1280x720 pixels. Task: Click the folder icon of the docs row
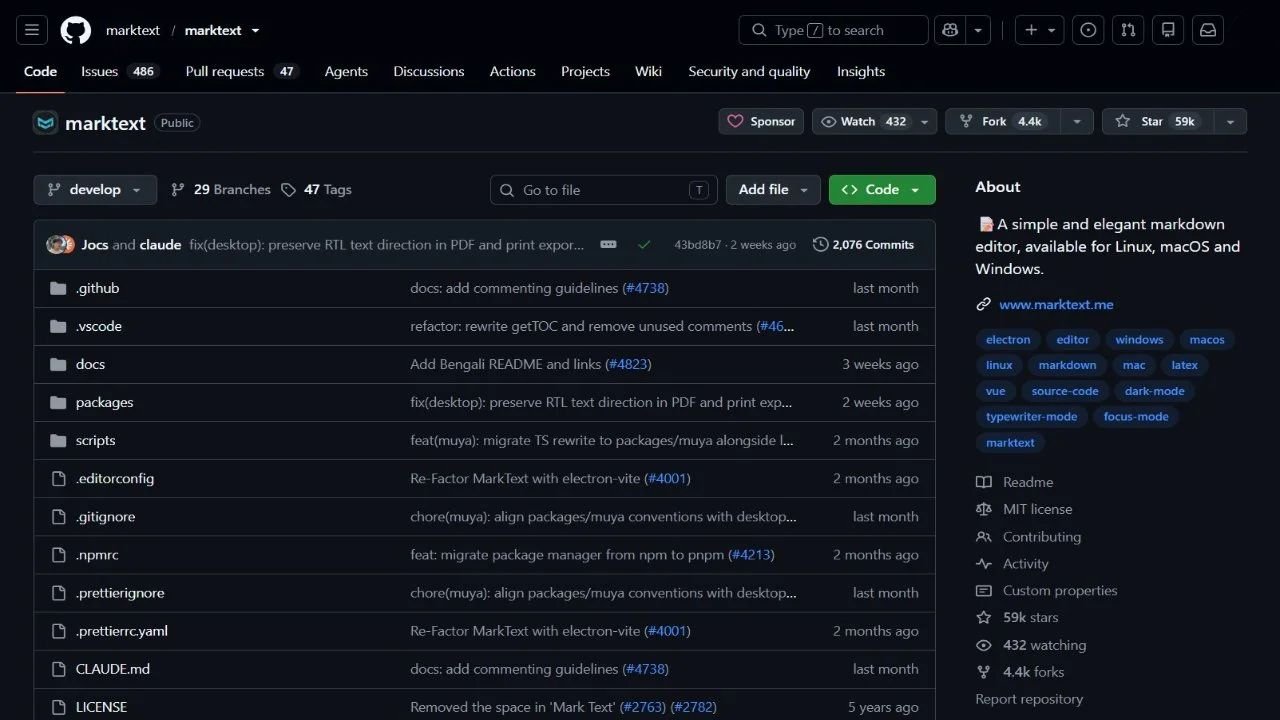pos(58,364)
